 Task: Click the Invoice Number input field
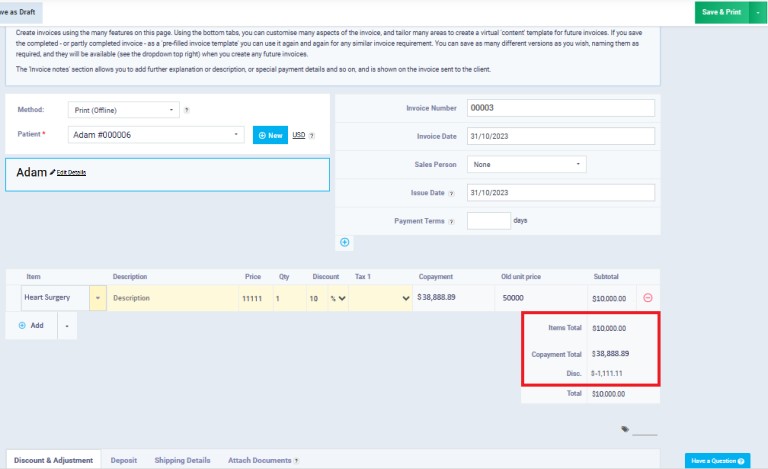(x=560, y=108)
